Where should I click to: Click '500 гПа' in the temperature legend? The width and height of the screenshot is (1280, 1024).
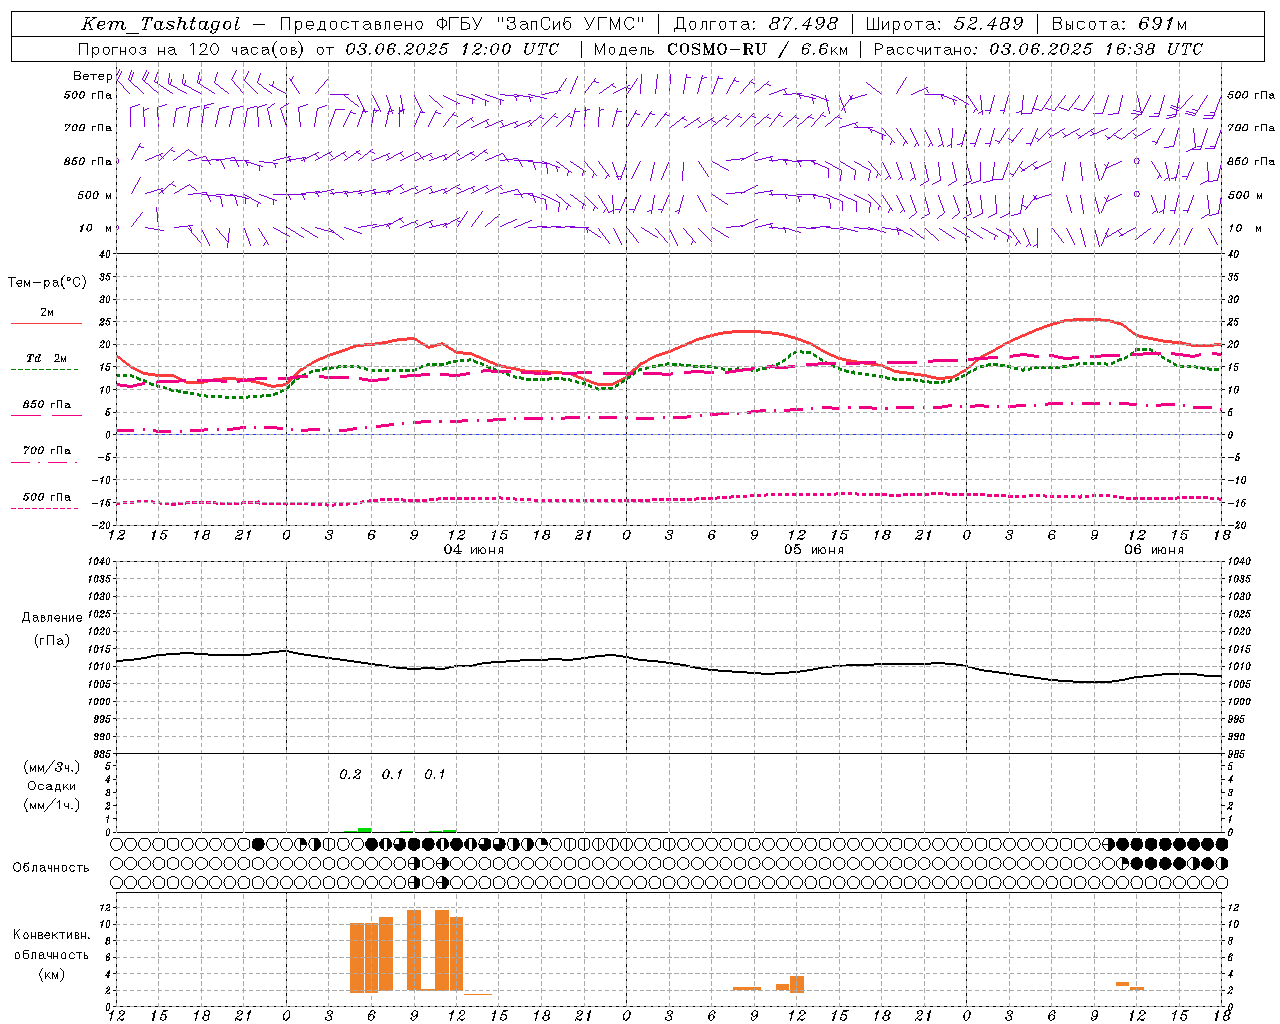46,497
